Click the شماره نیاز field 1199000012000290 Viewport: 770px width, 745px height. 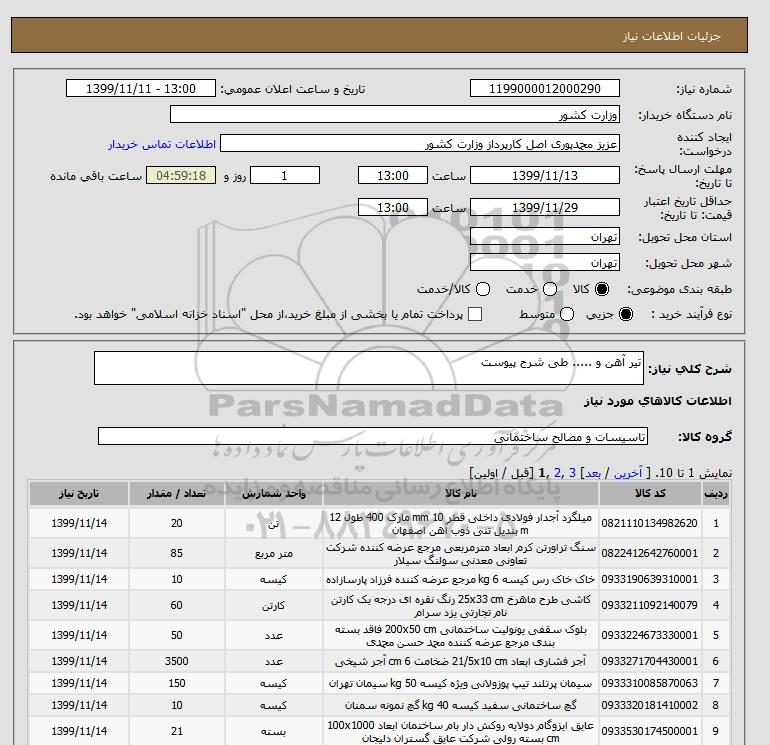point(545,88)
